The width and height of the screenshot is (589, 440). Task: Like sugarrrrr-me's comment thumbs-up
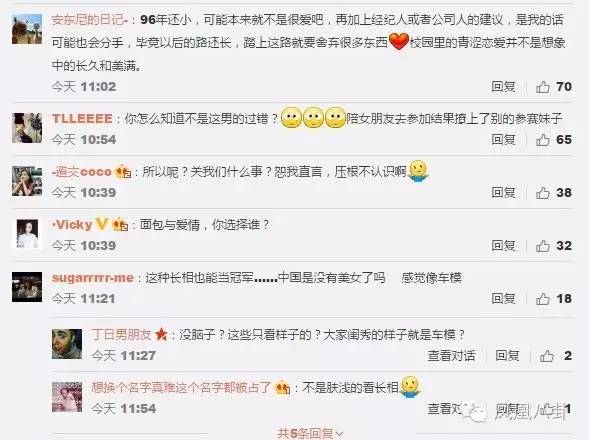[x=542, y=299]
